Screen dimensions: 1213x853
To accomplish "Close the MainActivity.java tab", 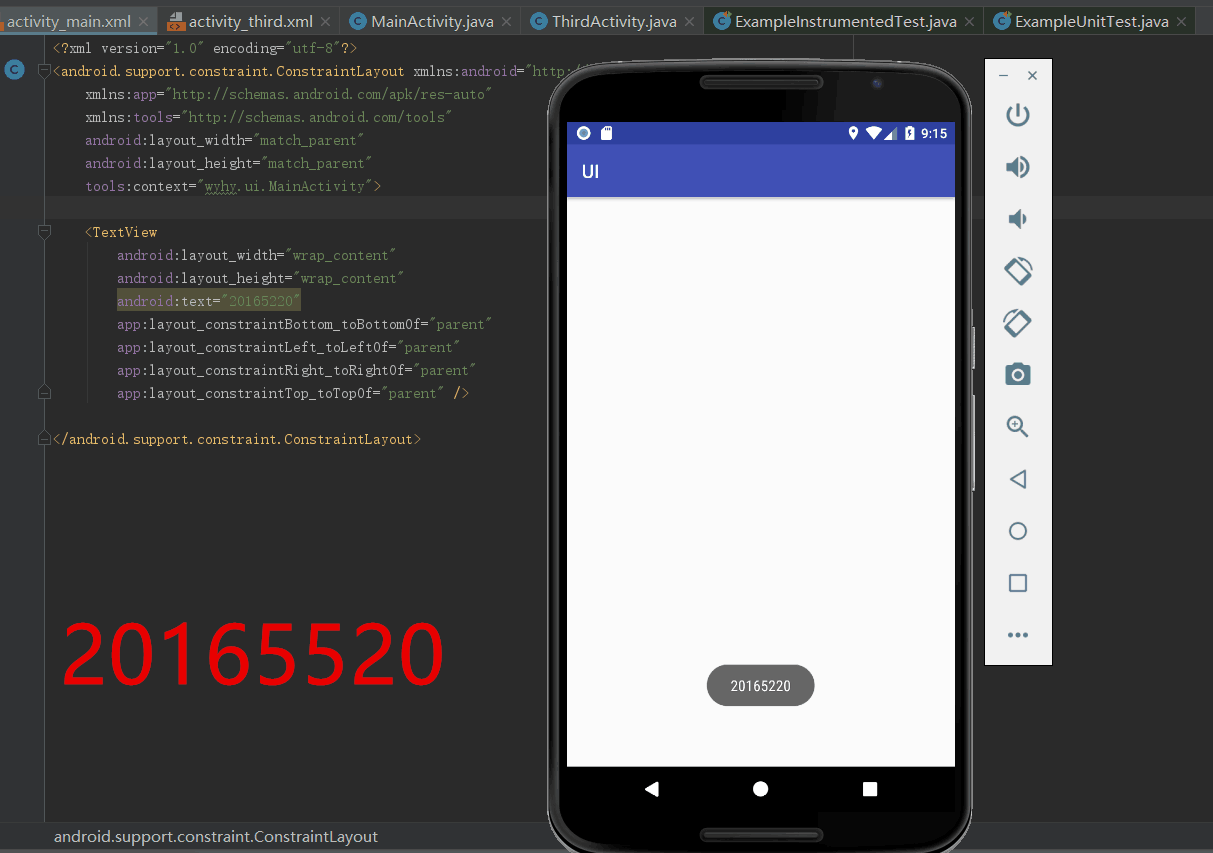I will (x=507, y=21).
